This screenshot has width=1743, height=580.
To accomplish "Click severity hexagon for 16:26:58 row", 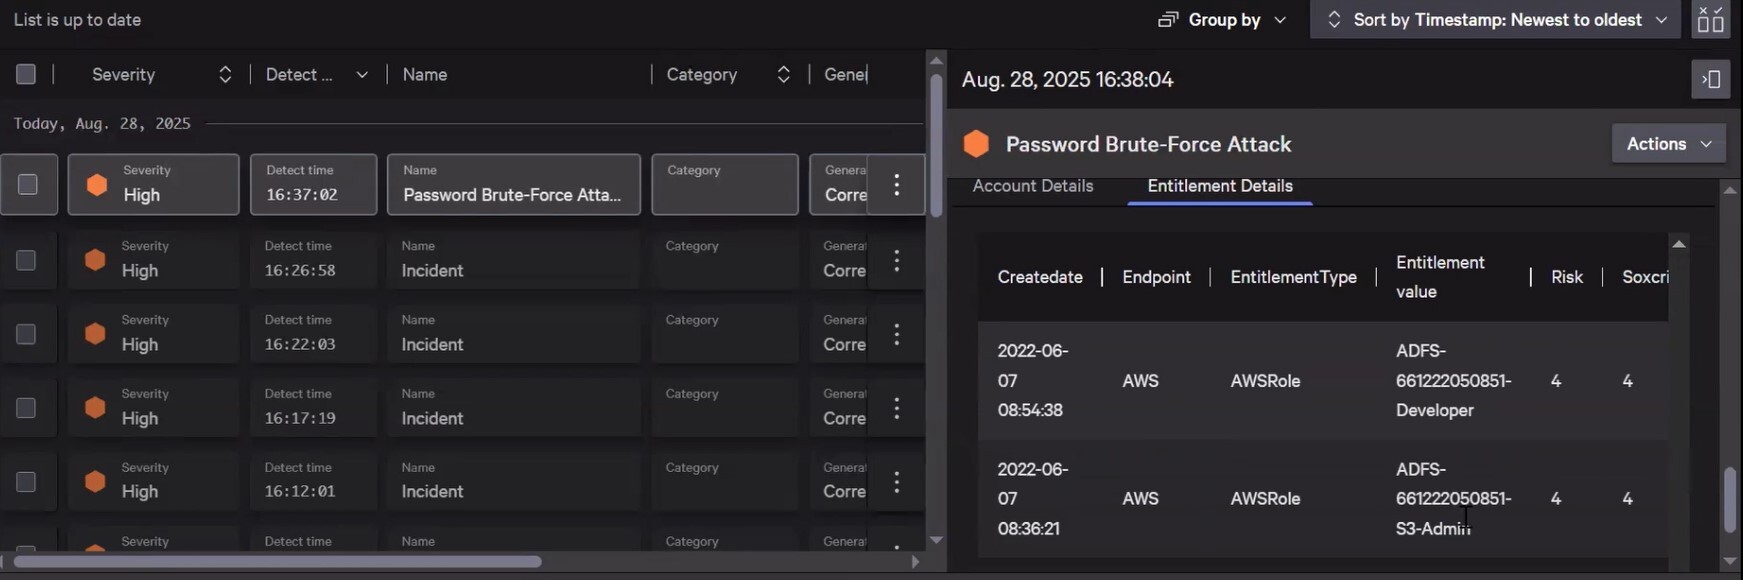I will pyautogui.click(x=95, y=260).
